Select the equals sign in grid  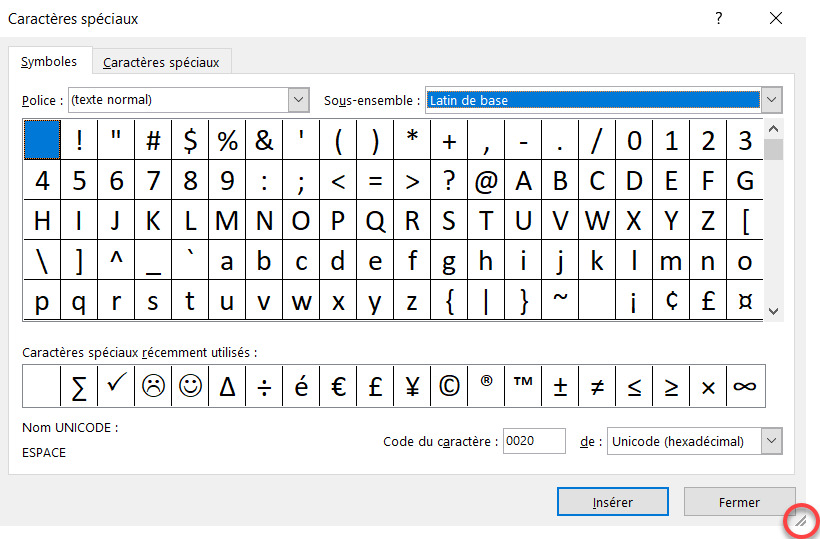coord(375,180)
